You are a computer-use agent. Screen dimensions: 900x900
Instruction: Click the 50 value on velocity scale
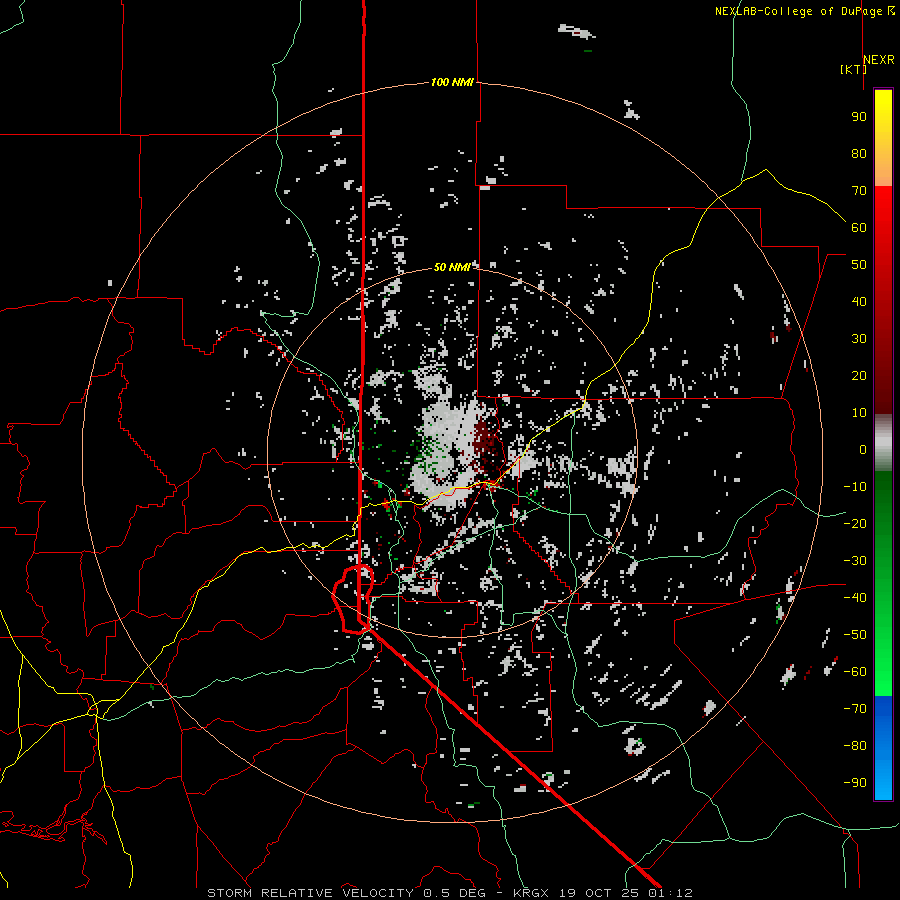point(859,265)
